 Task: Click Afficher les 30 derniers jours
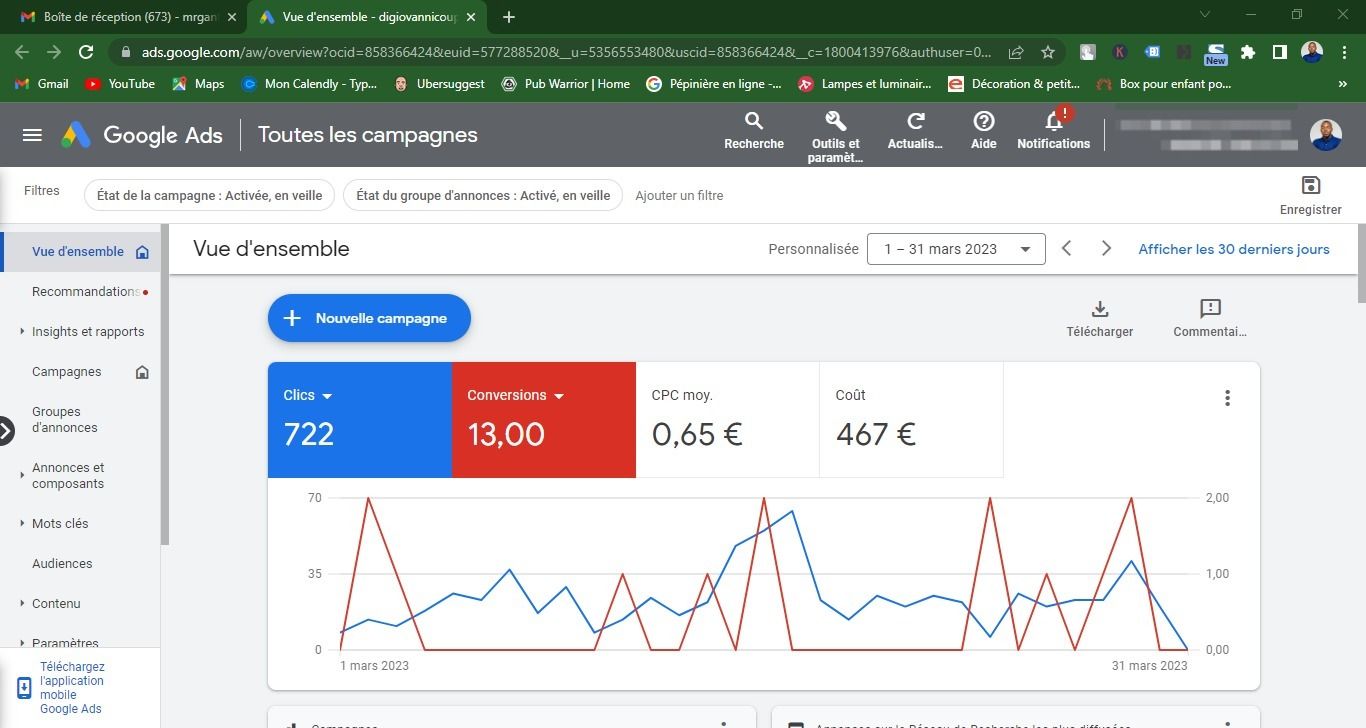pyautogui.click(x=1234, y=249)
